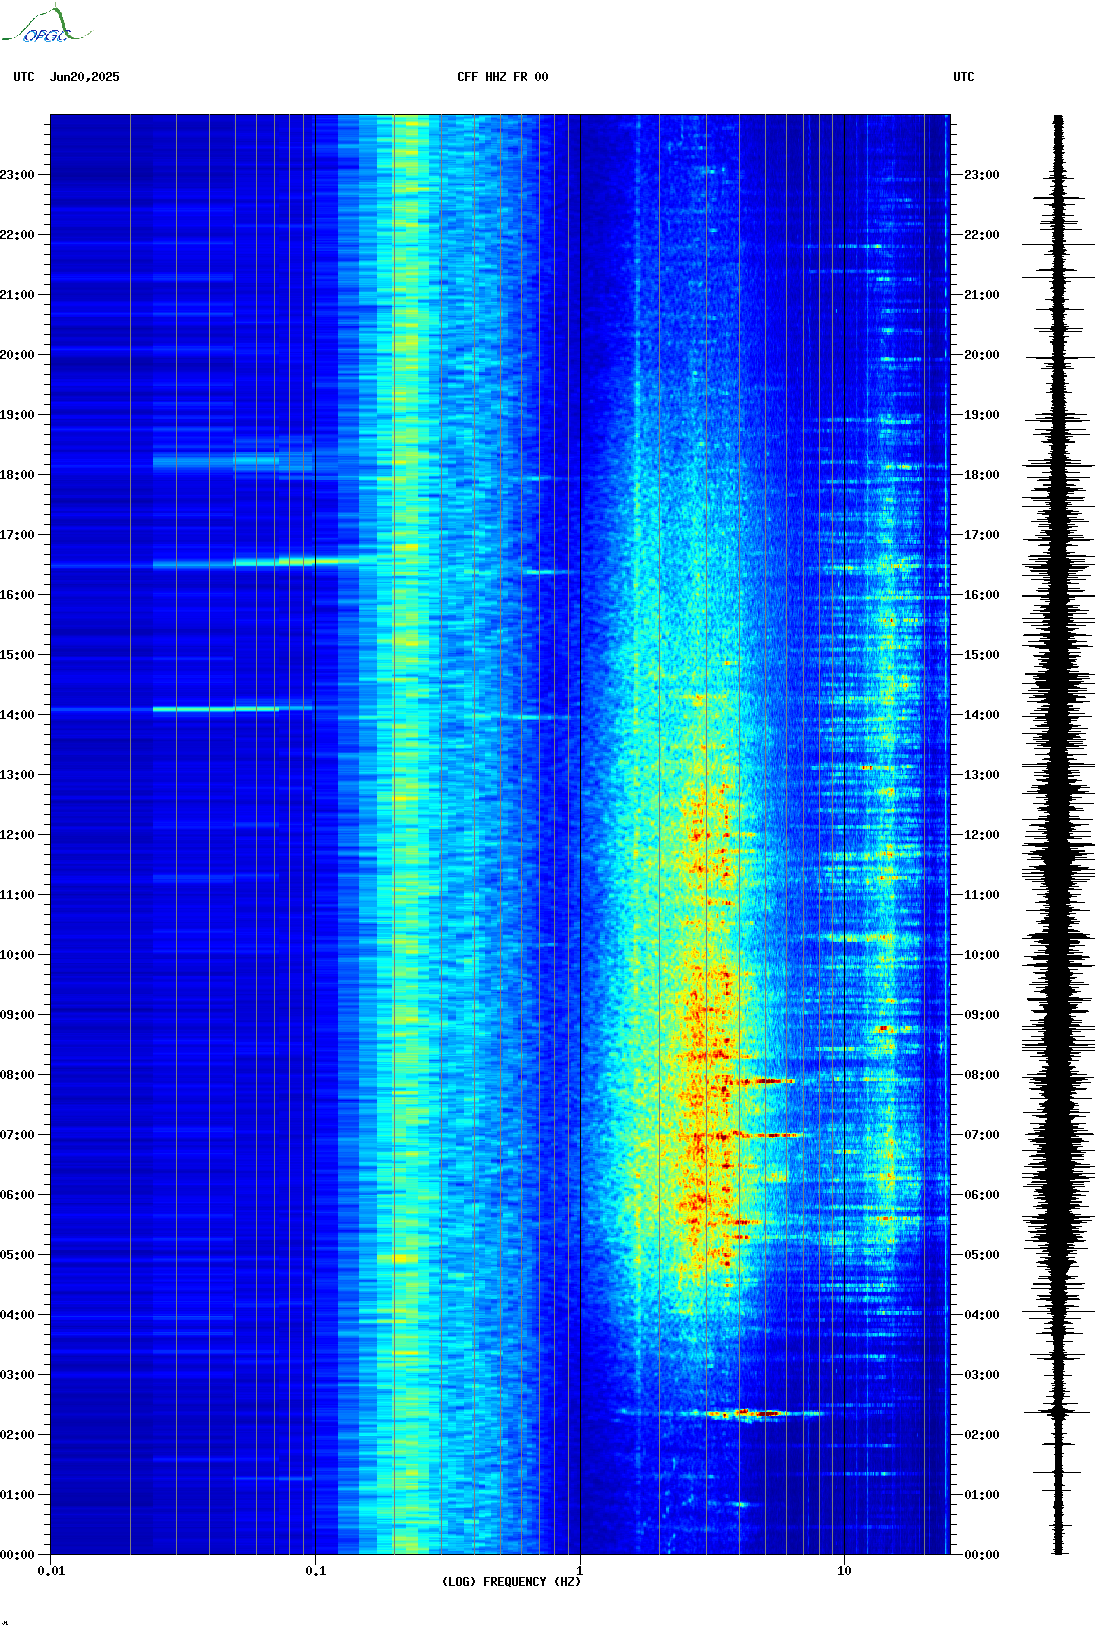
Task: Click the right UTC header label
Action: click(x=964, y=77)
